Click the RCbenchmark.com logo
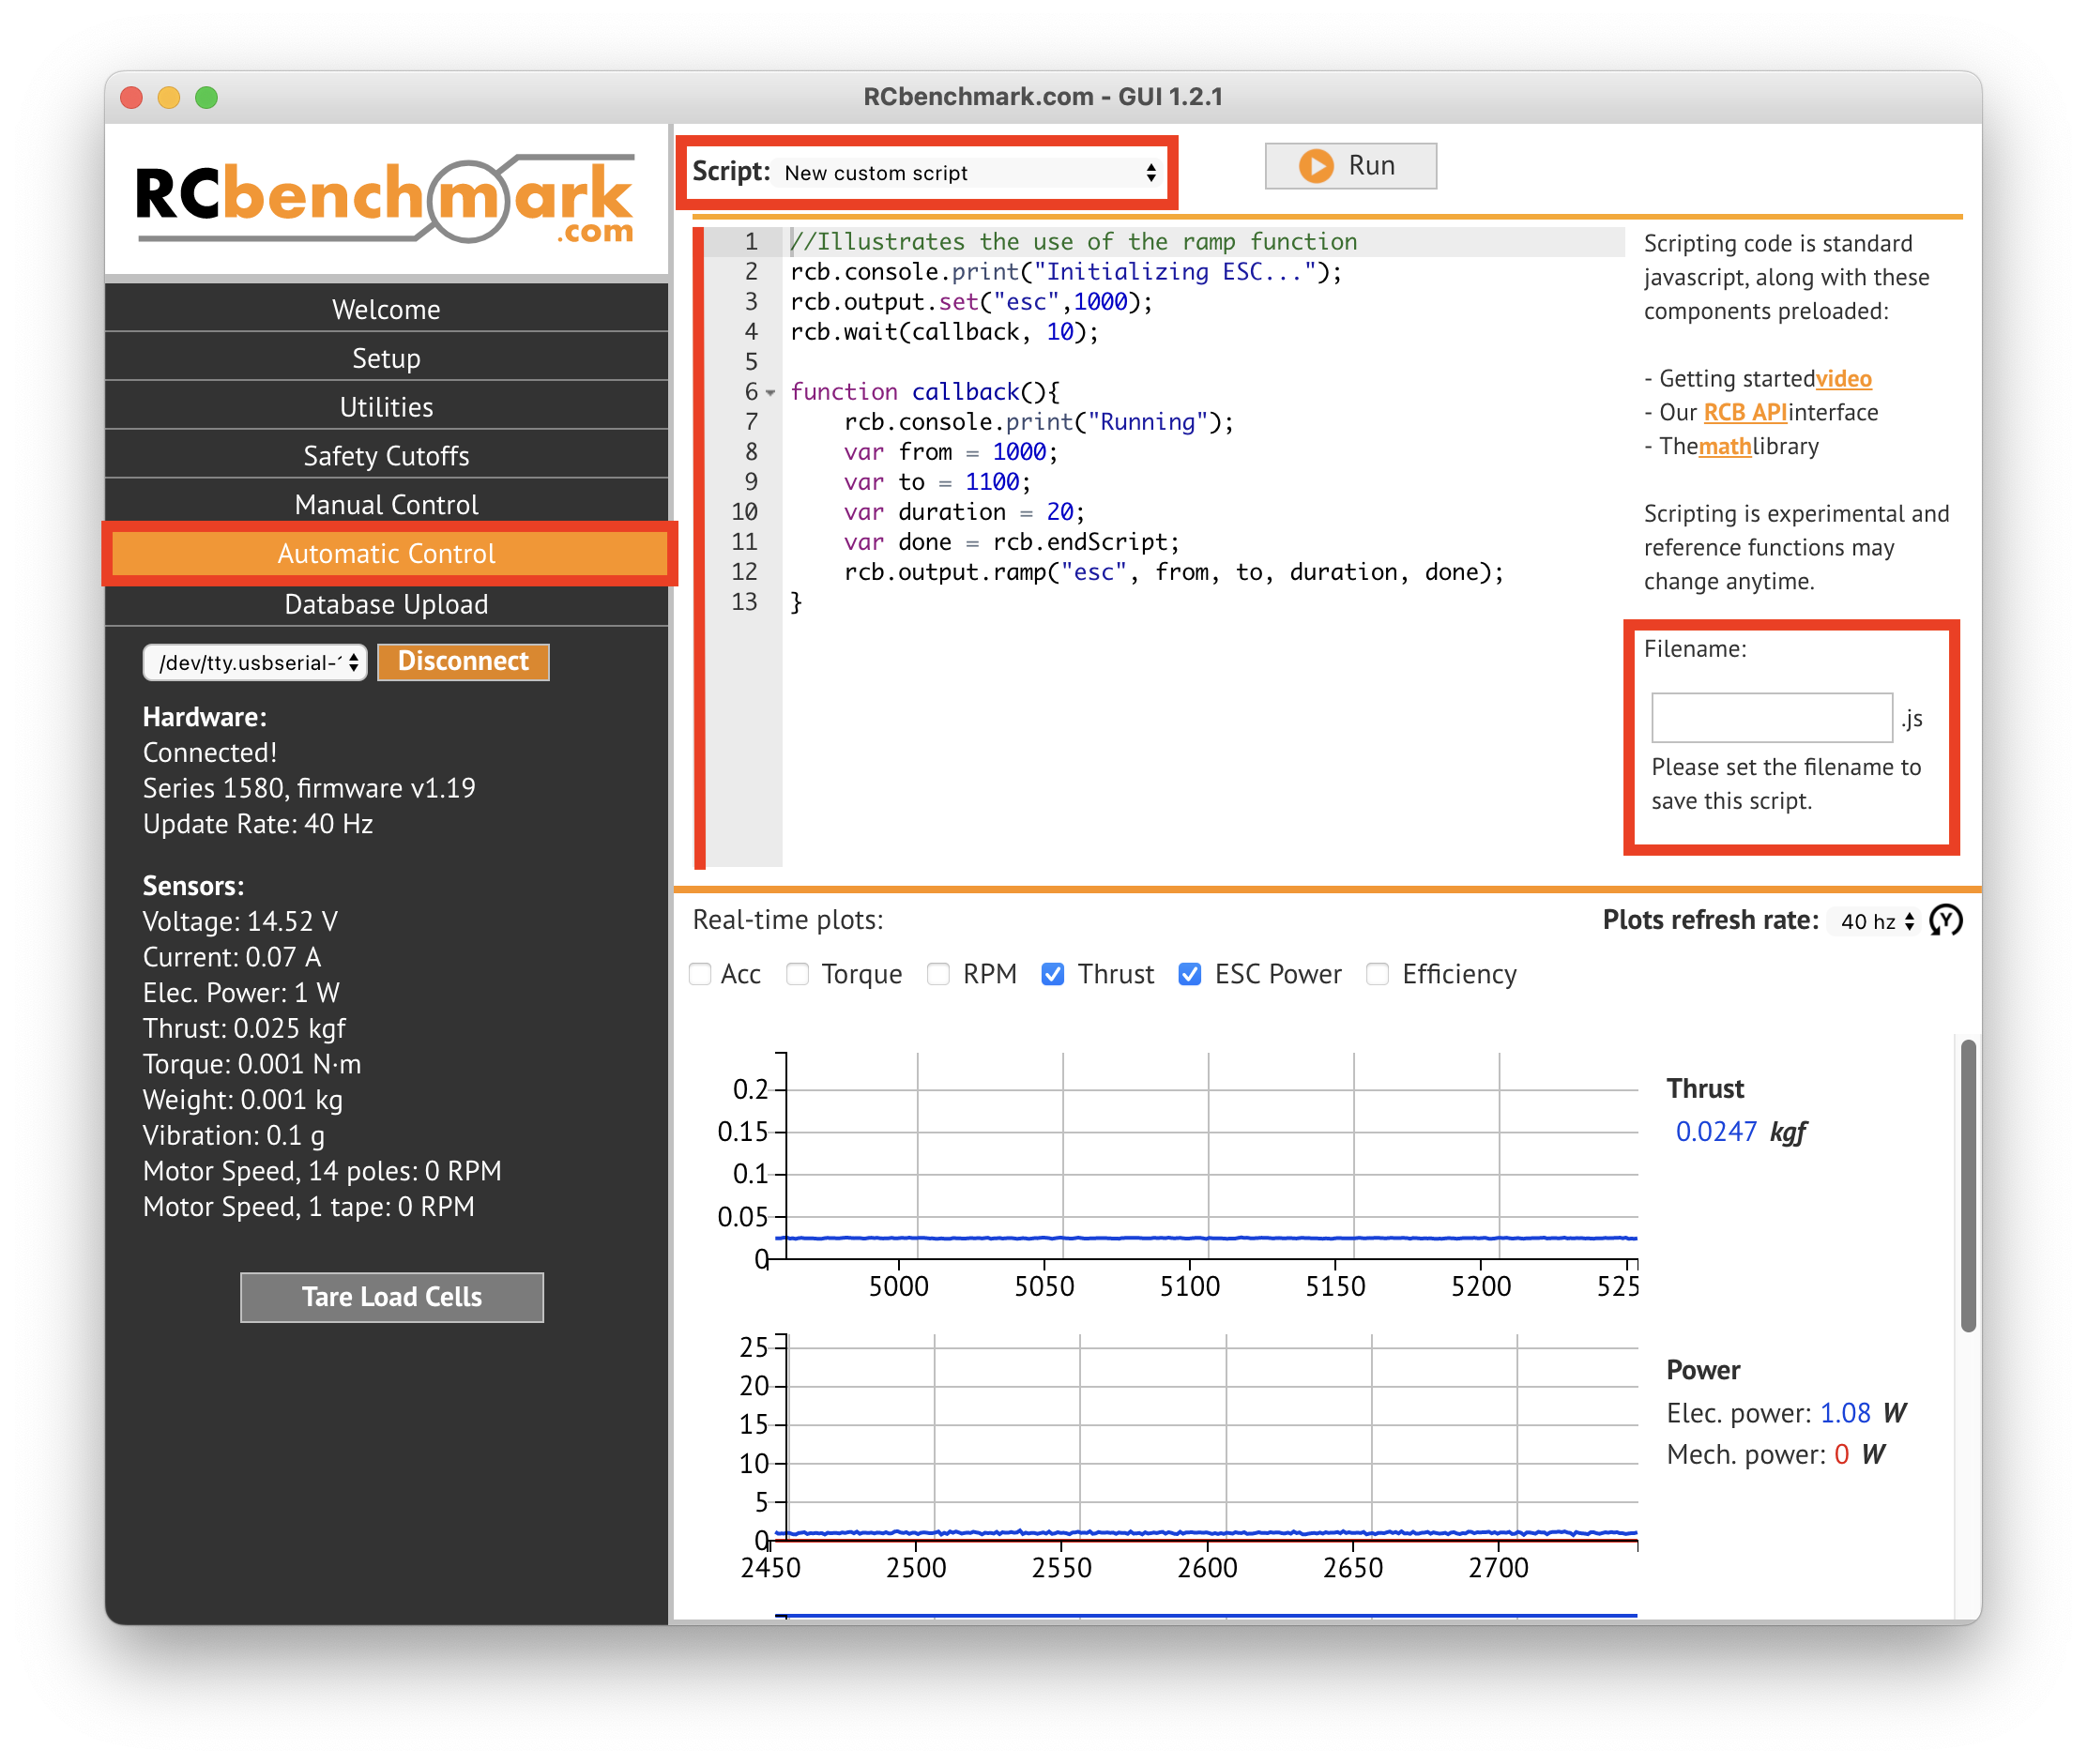 385,200
